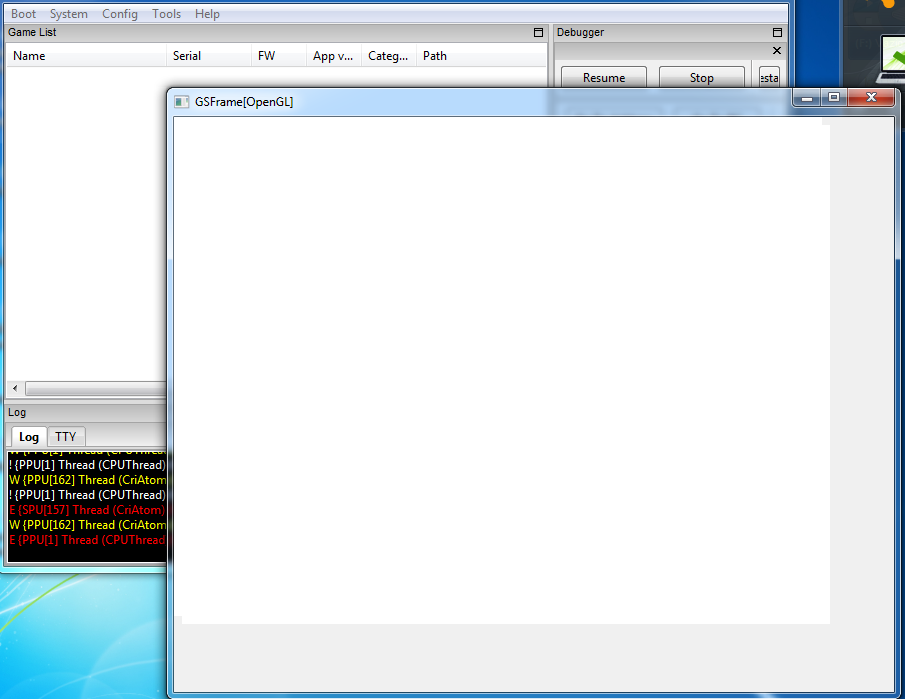This screenshot has height=699, width=905.
Task: Switch to the TTY tab
Action: tap(65, 437)
